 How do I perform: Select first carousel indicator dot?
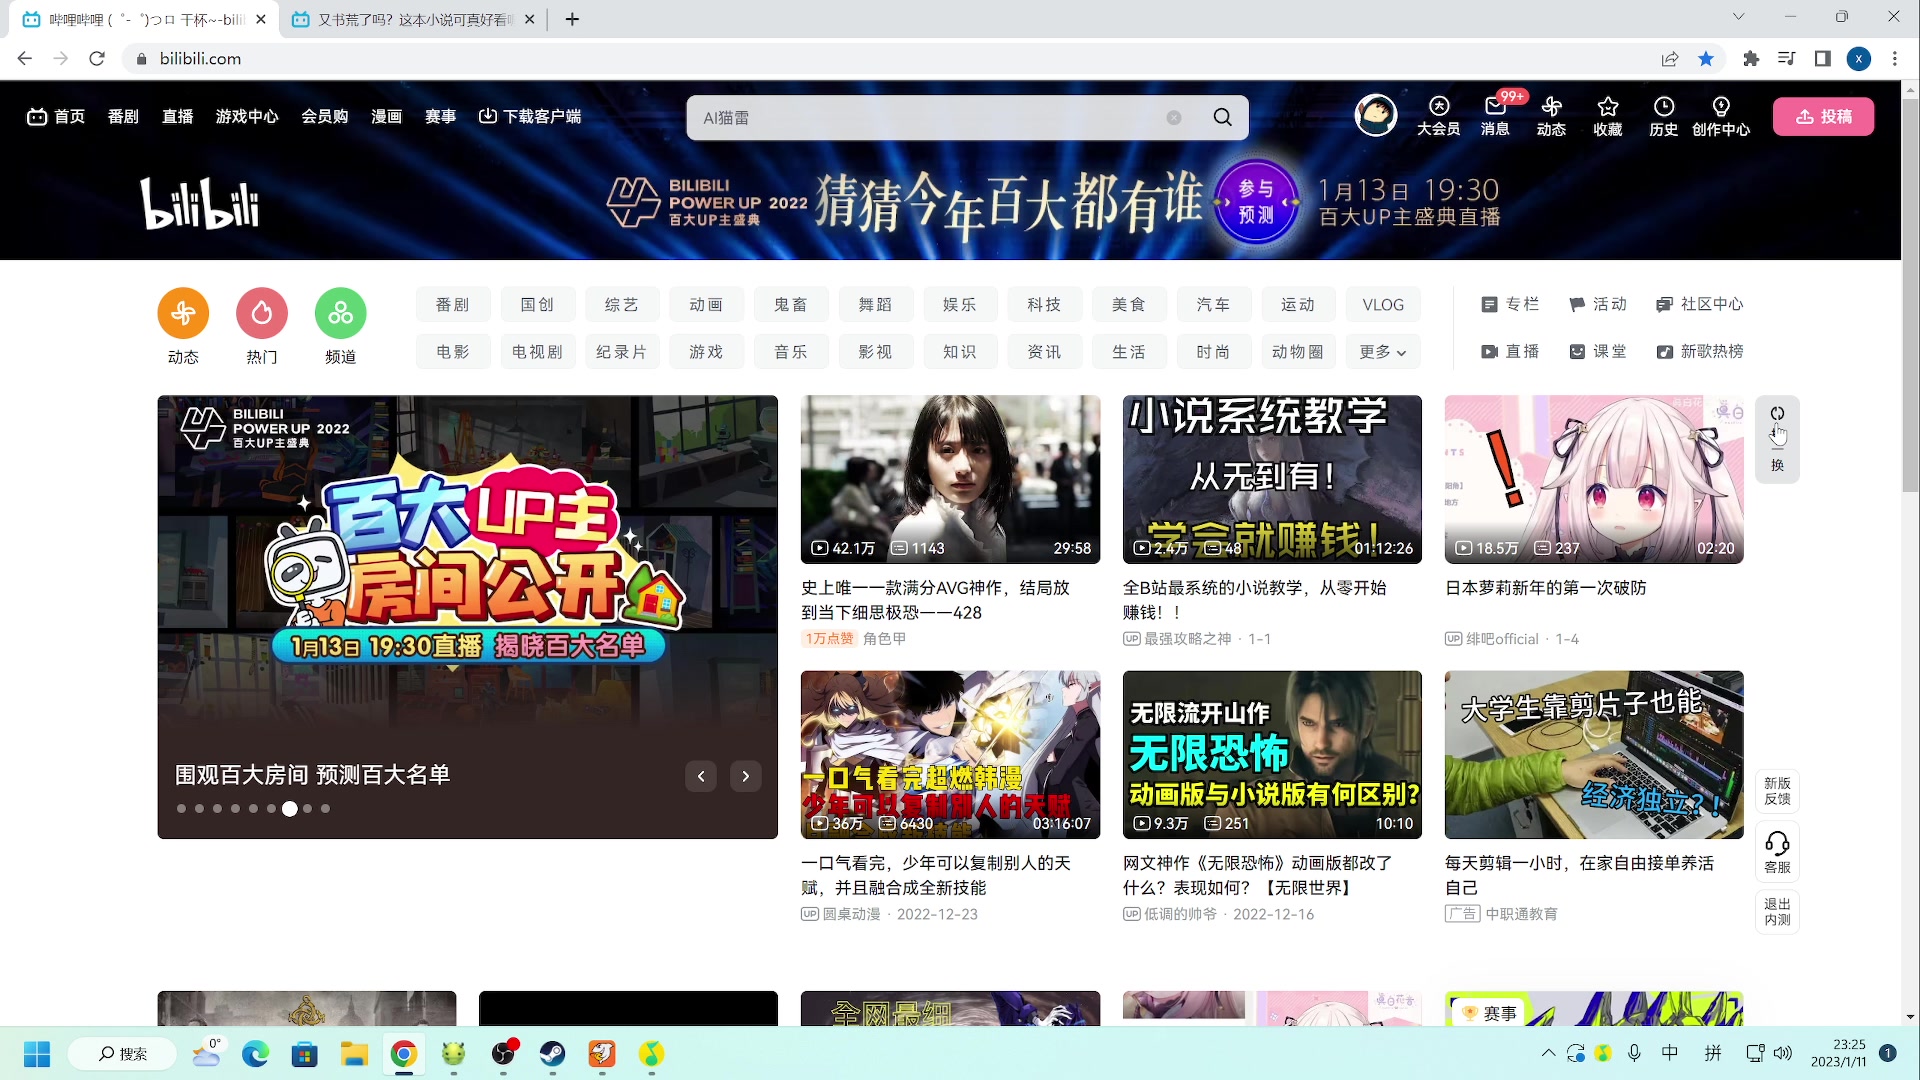coord(181,809)
